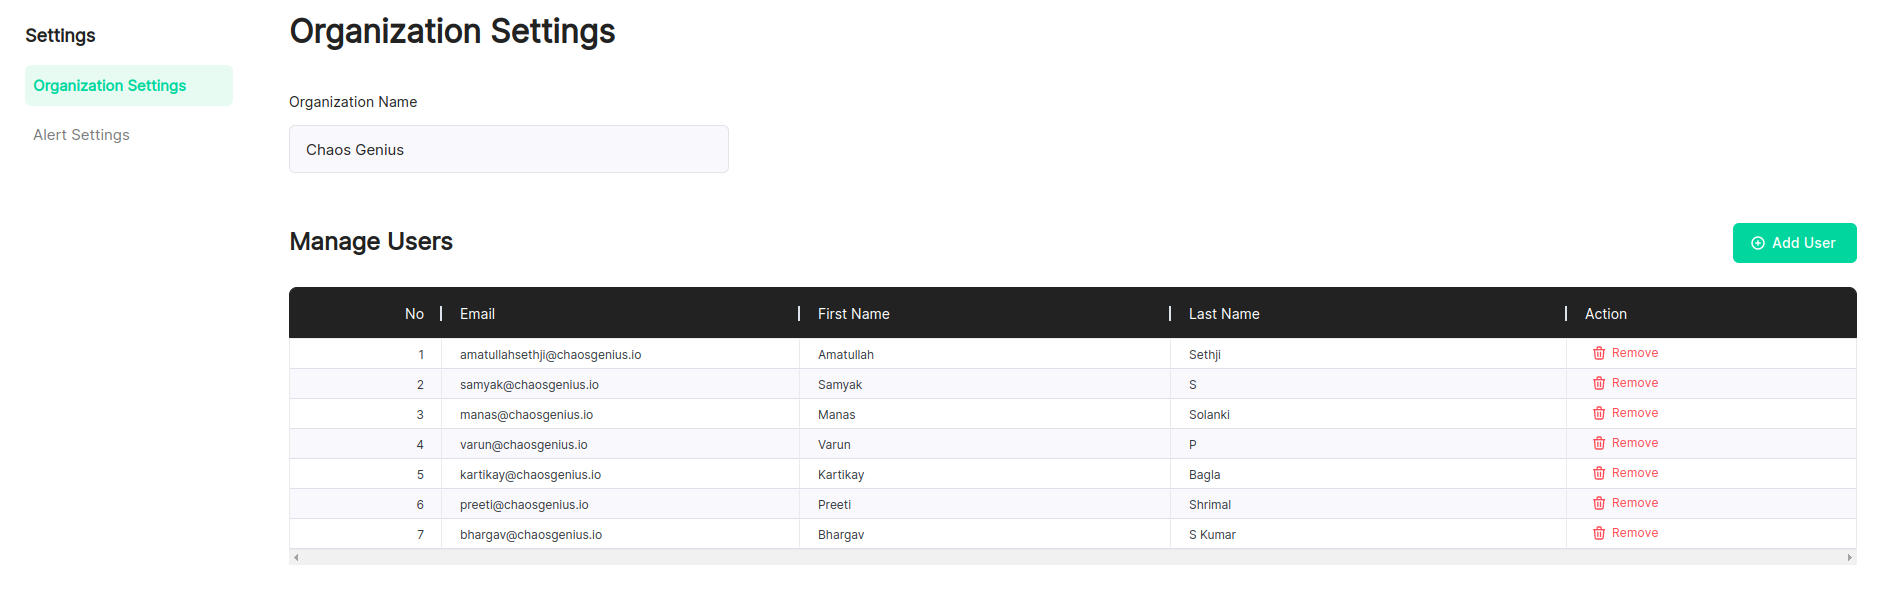This screenshot has width=1884, height=603.
Task: Select the email bhargav@chaosgenius.io
Action: click(531, 535)
